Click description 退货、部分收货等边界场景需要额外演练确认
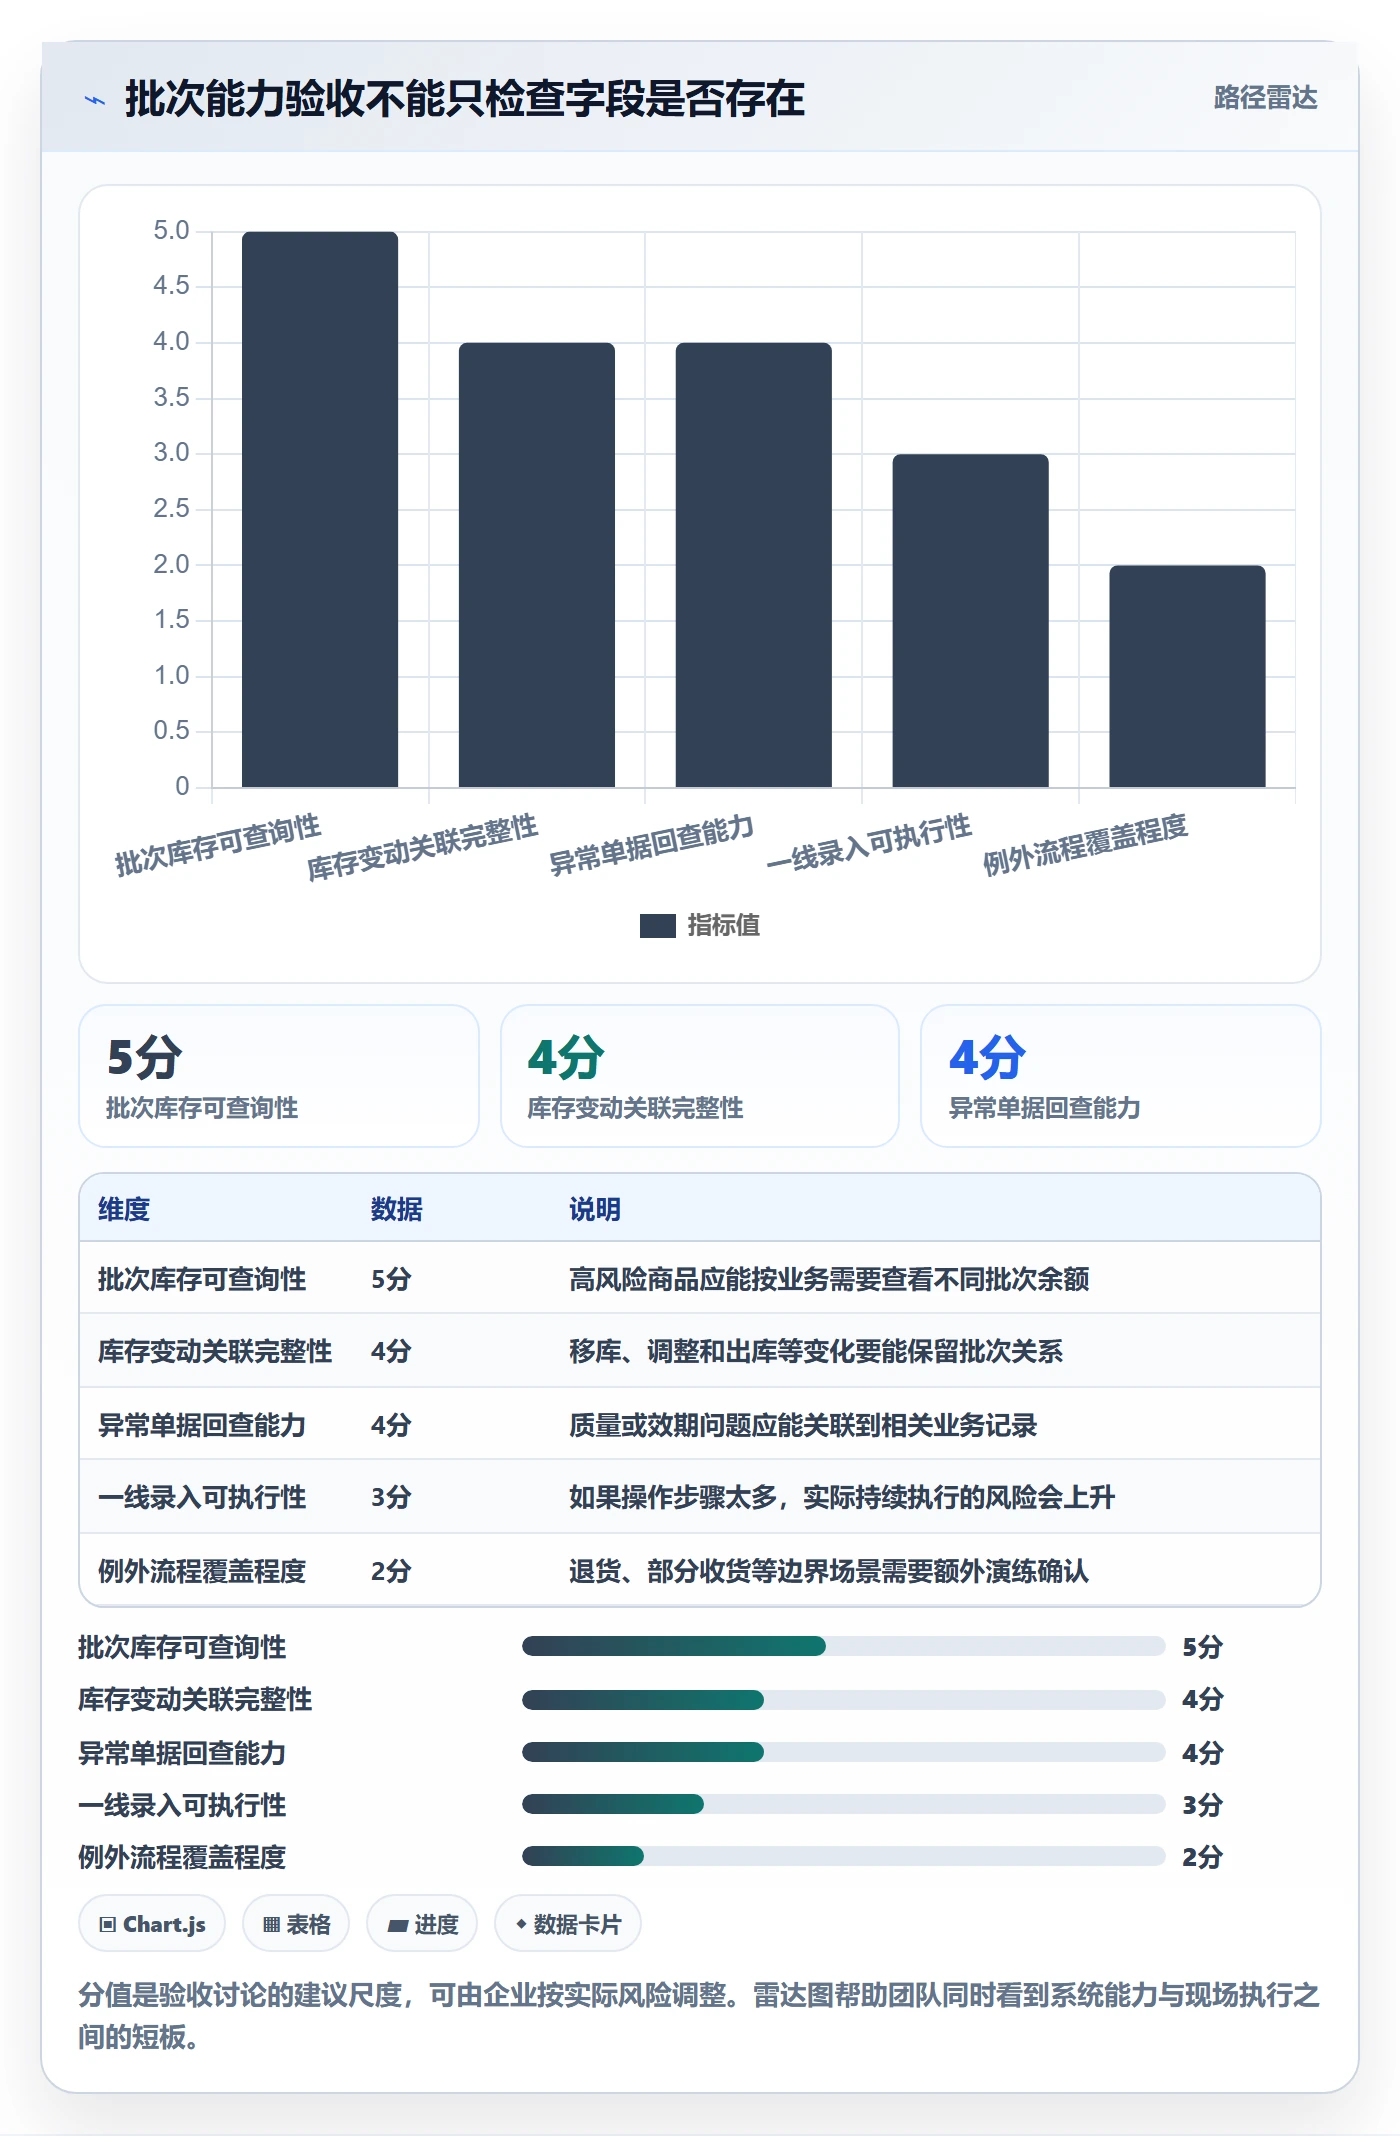This screenshot has width=1400, height=2136. 829,1571
